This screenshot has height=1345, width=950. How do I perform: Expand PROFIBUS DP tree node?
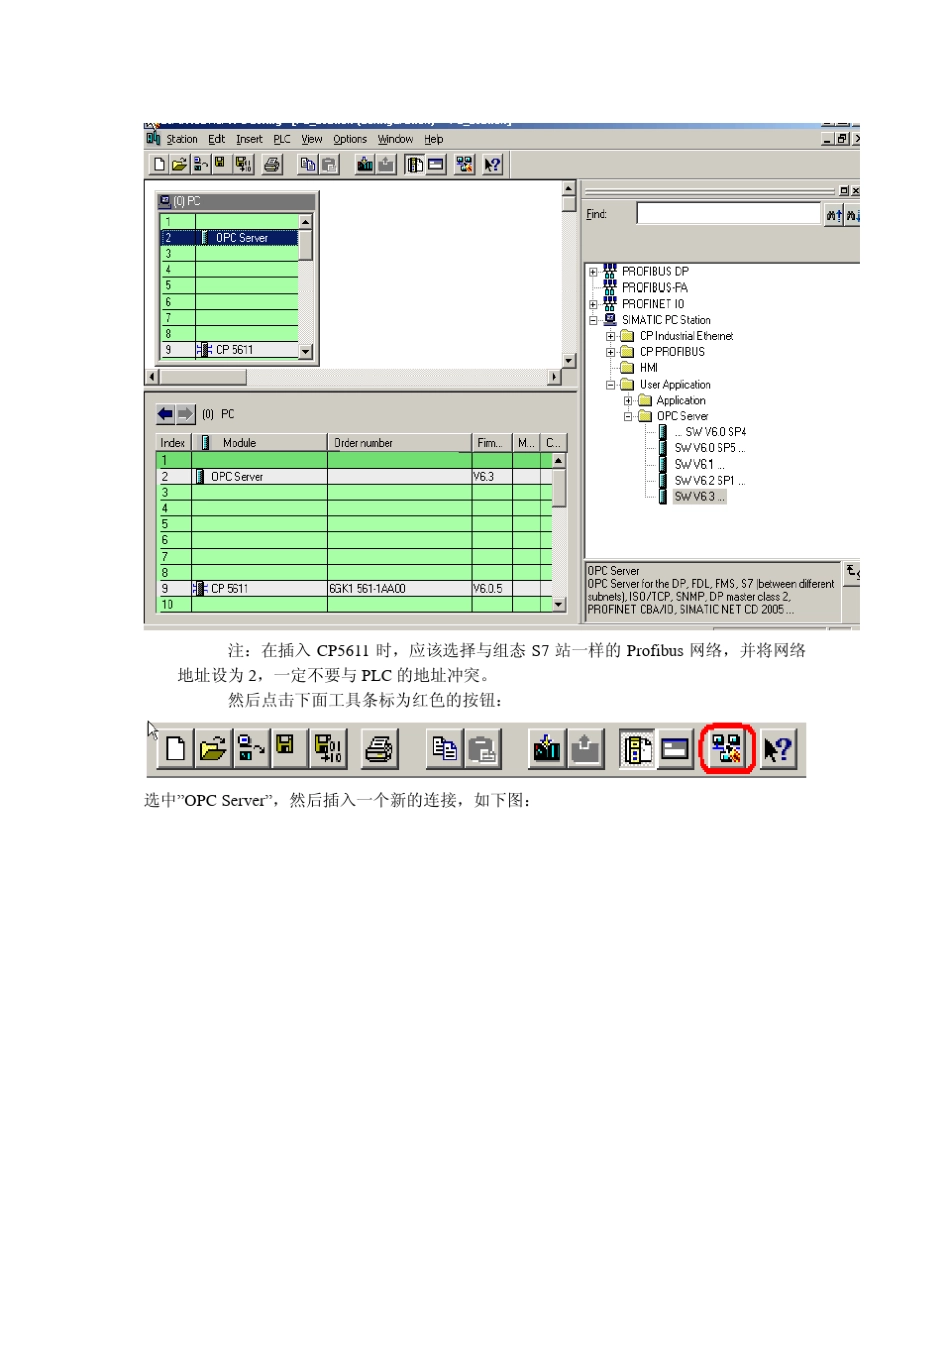[593, 272]
